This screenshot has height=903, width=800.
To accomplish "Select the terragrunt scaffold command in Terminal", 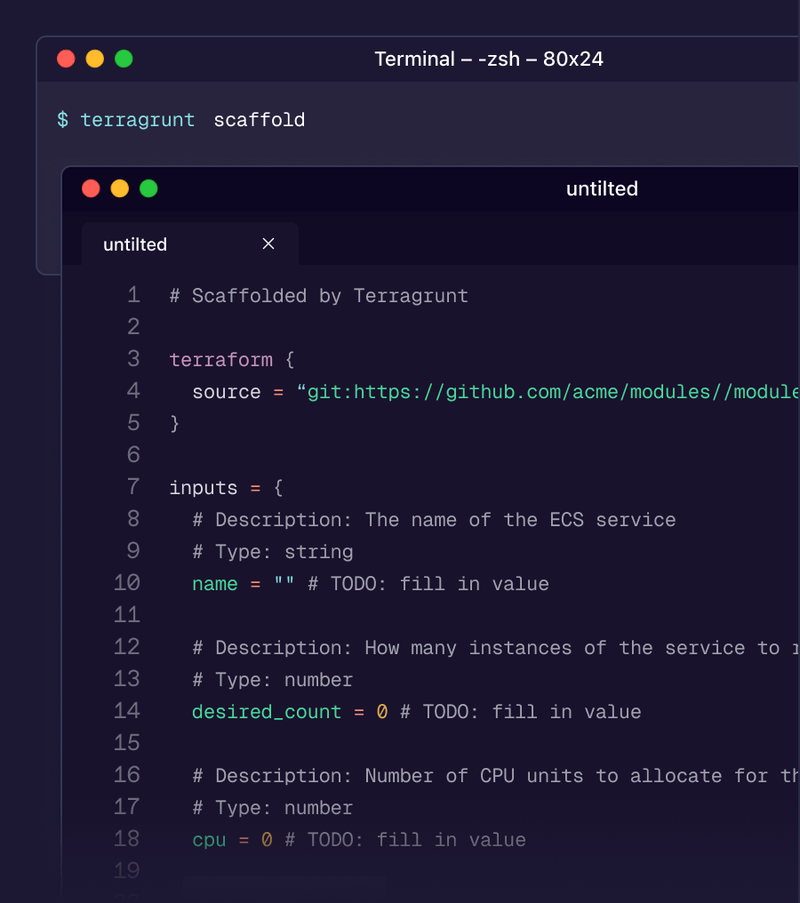I will coord(195,119).
